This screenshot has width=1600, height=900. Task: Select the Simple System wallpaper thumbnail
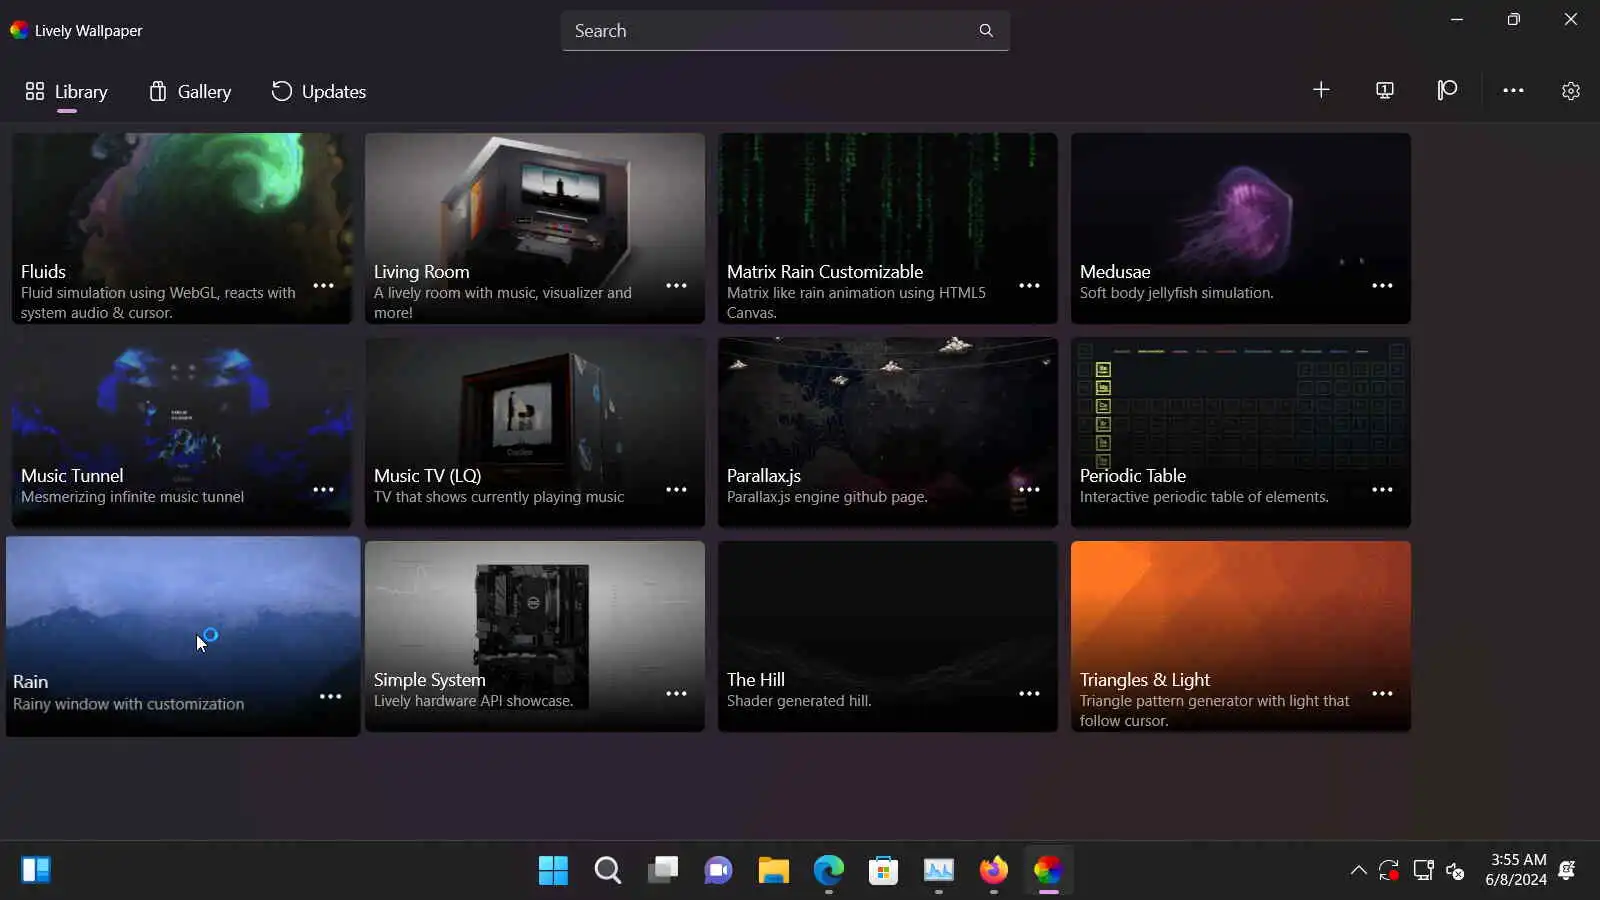[535, 636]
